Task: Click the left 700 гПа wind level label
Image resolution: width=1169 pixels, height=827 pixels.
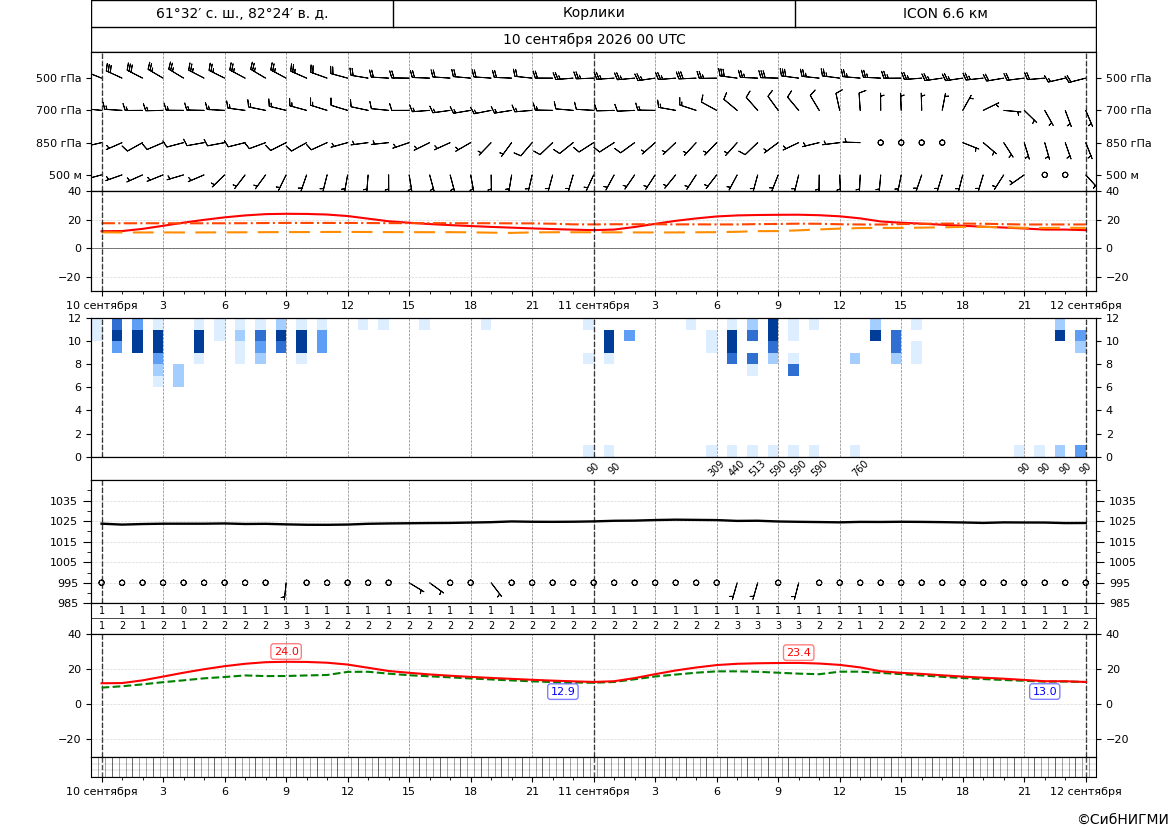Action: click(59, 110)
